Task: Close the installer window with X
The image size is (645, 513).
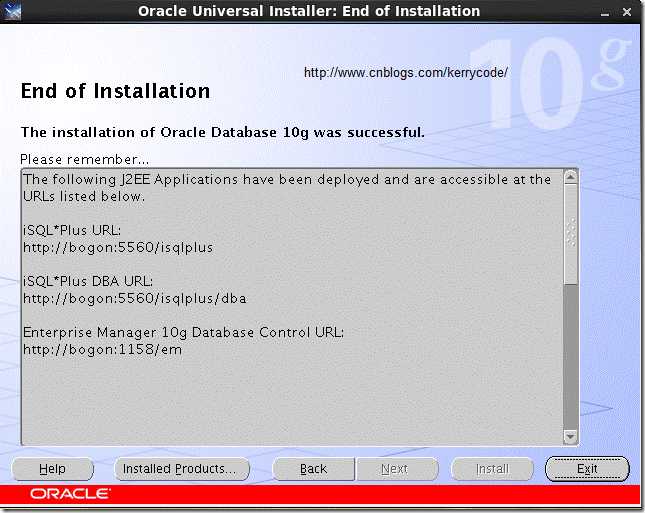Action: 626,12
